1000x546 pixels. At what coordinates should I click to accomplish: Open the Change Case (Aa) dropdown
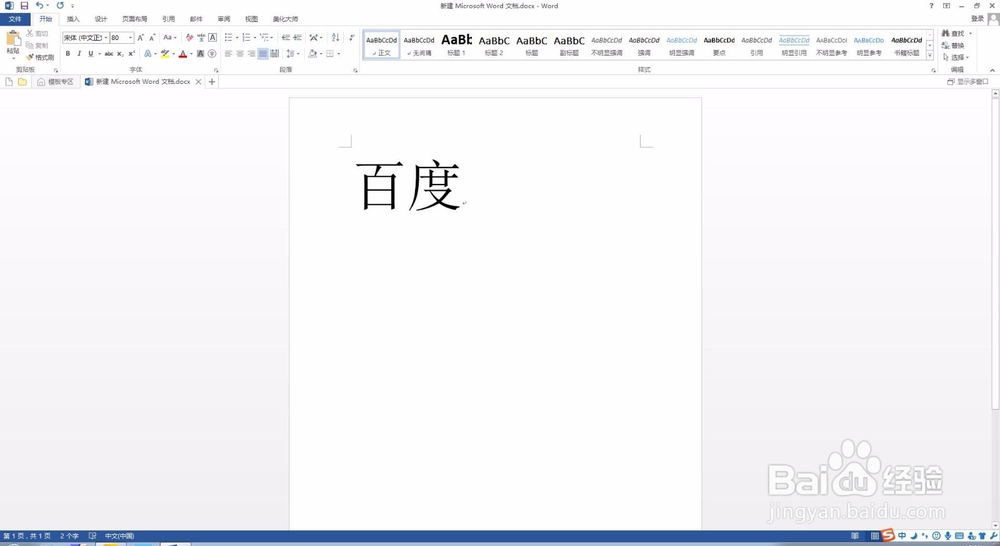click(x=169, y=38)
